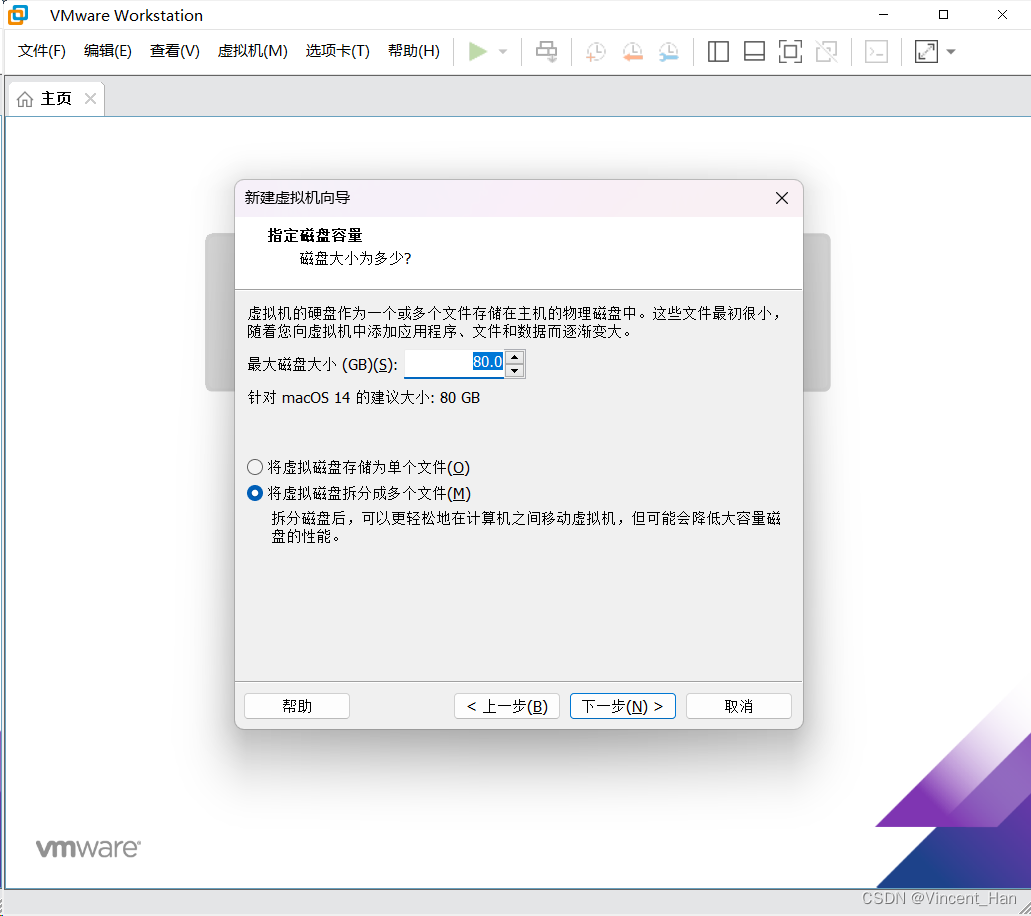Proceed with 下一步(N) button
This screenshot has height=916, width=1031.
tap(623, 706)
